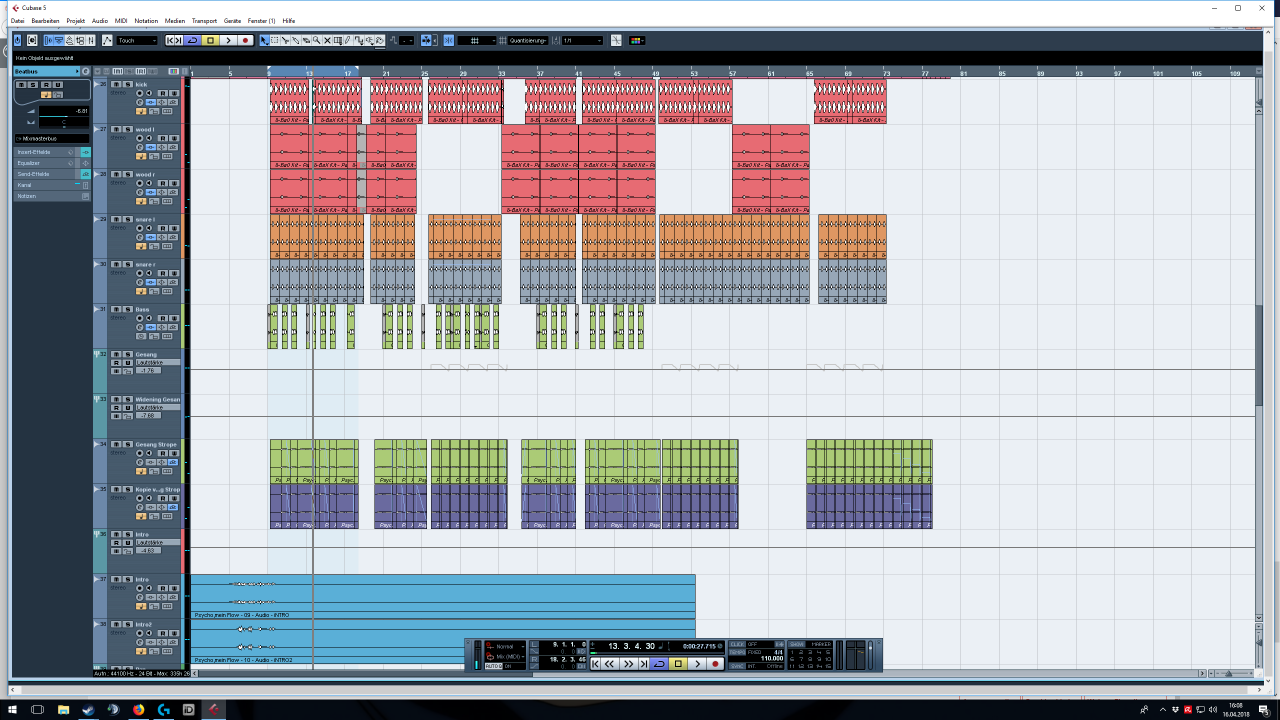Open the Touch automation mode dropdown
The width and height of the screenshot is (1280, 720).
(x=137, y=40)
